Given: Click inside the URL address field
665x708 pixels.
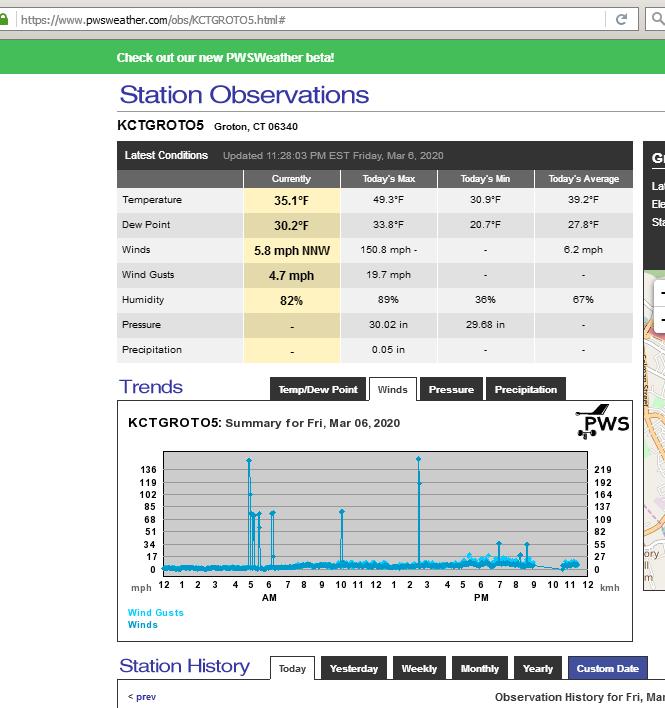Looking at the screenshot, I should pos(300,19).
